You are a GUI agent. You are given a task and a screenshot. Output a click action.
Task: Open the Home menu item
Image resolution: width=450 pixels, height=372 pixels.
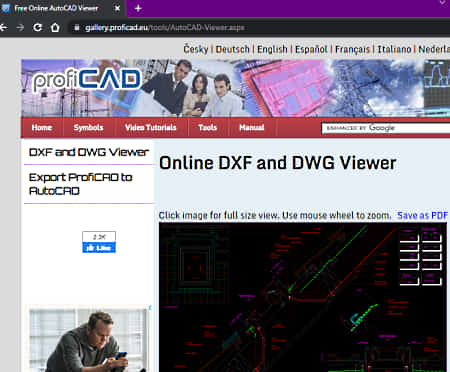[42, 127]
